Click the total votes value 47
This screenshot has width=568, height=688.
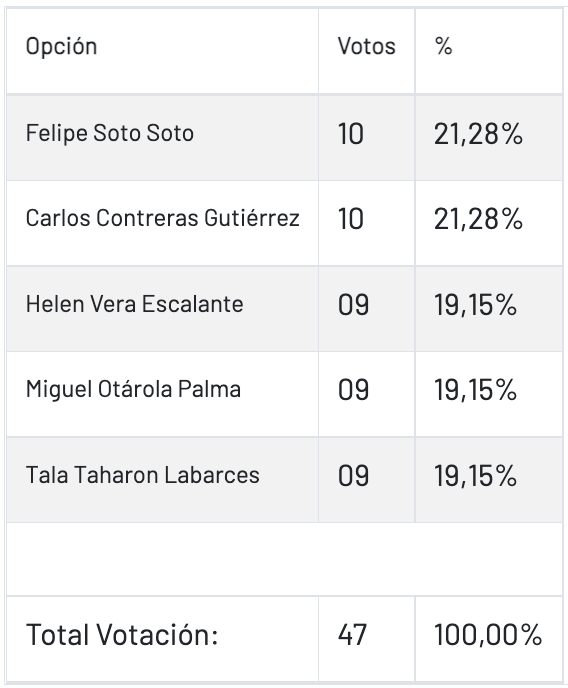(x=352, y=635)
